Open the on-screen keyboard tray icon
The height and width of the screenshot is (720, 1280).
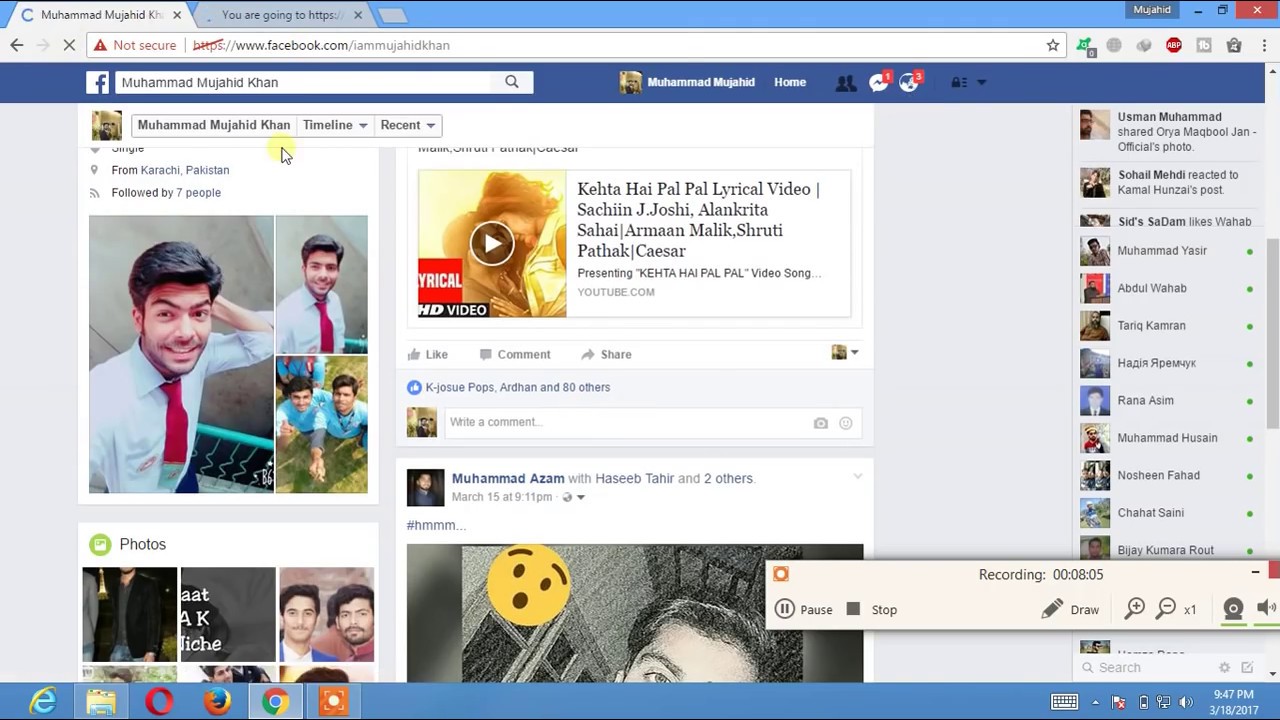(1064, 702)
